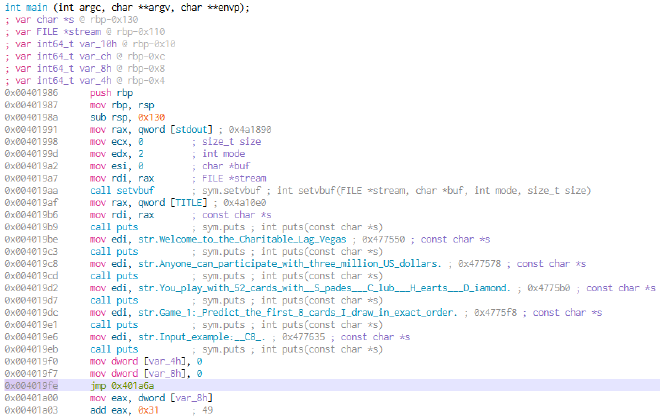
Task: Click the add eax, 0x31 instruction
Action: click(125, 410)
